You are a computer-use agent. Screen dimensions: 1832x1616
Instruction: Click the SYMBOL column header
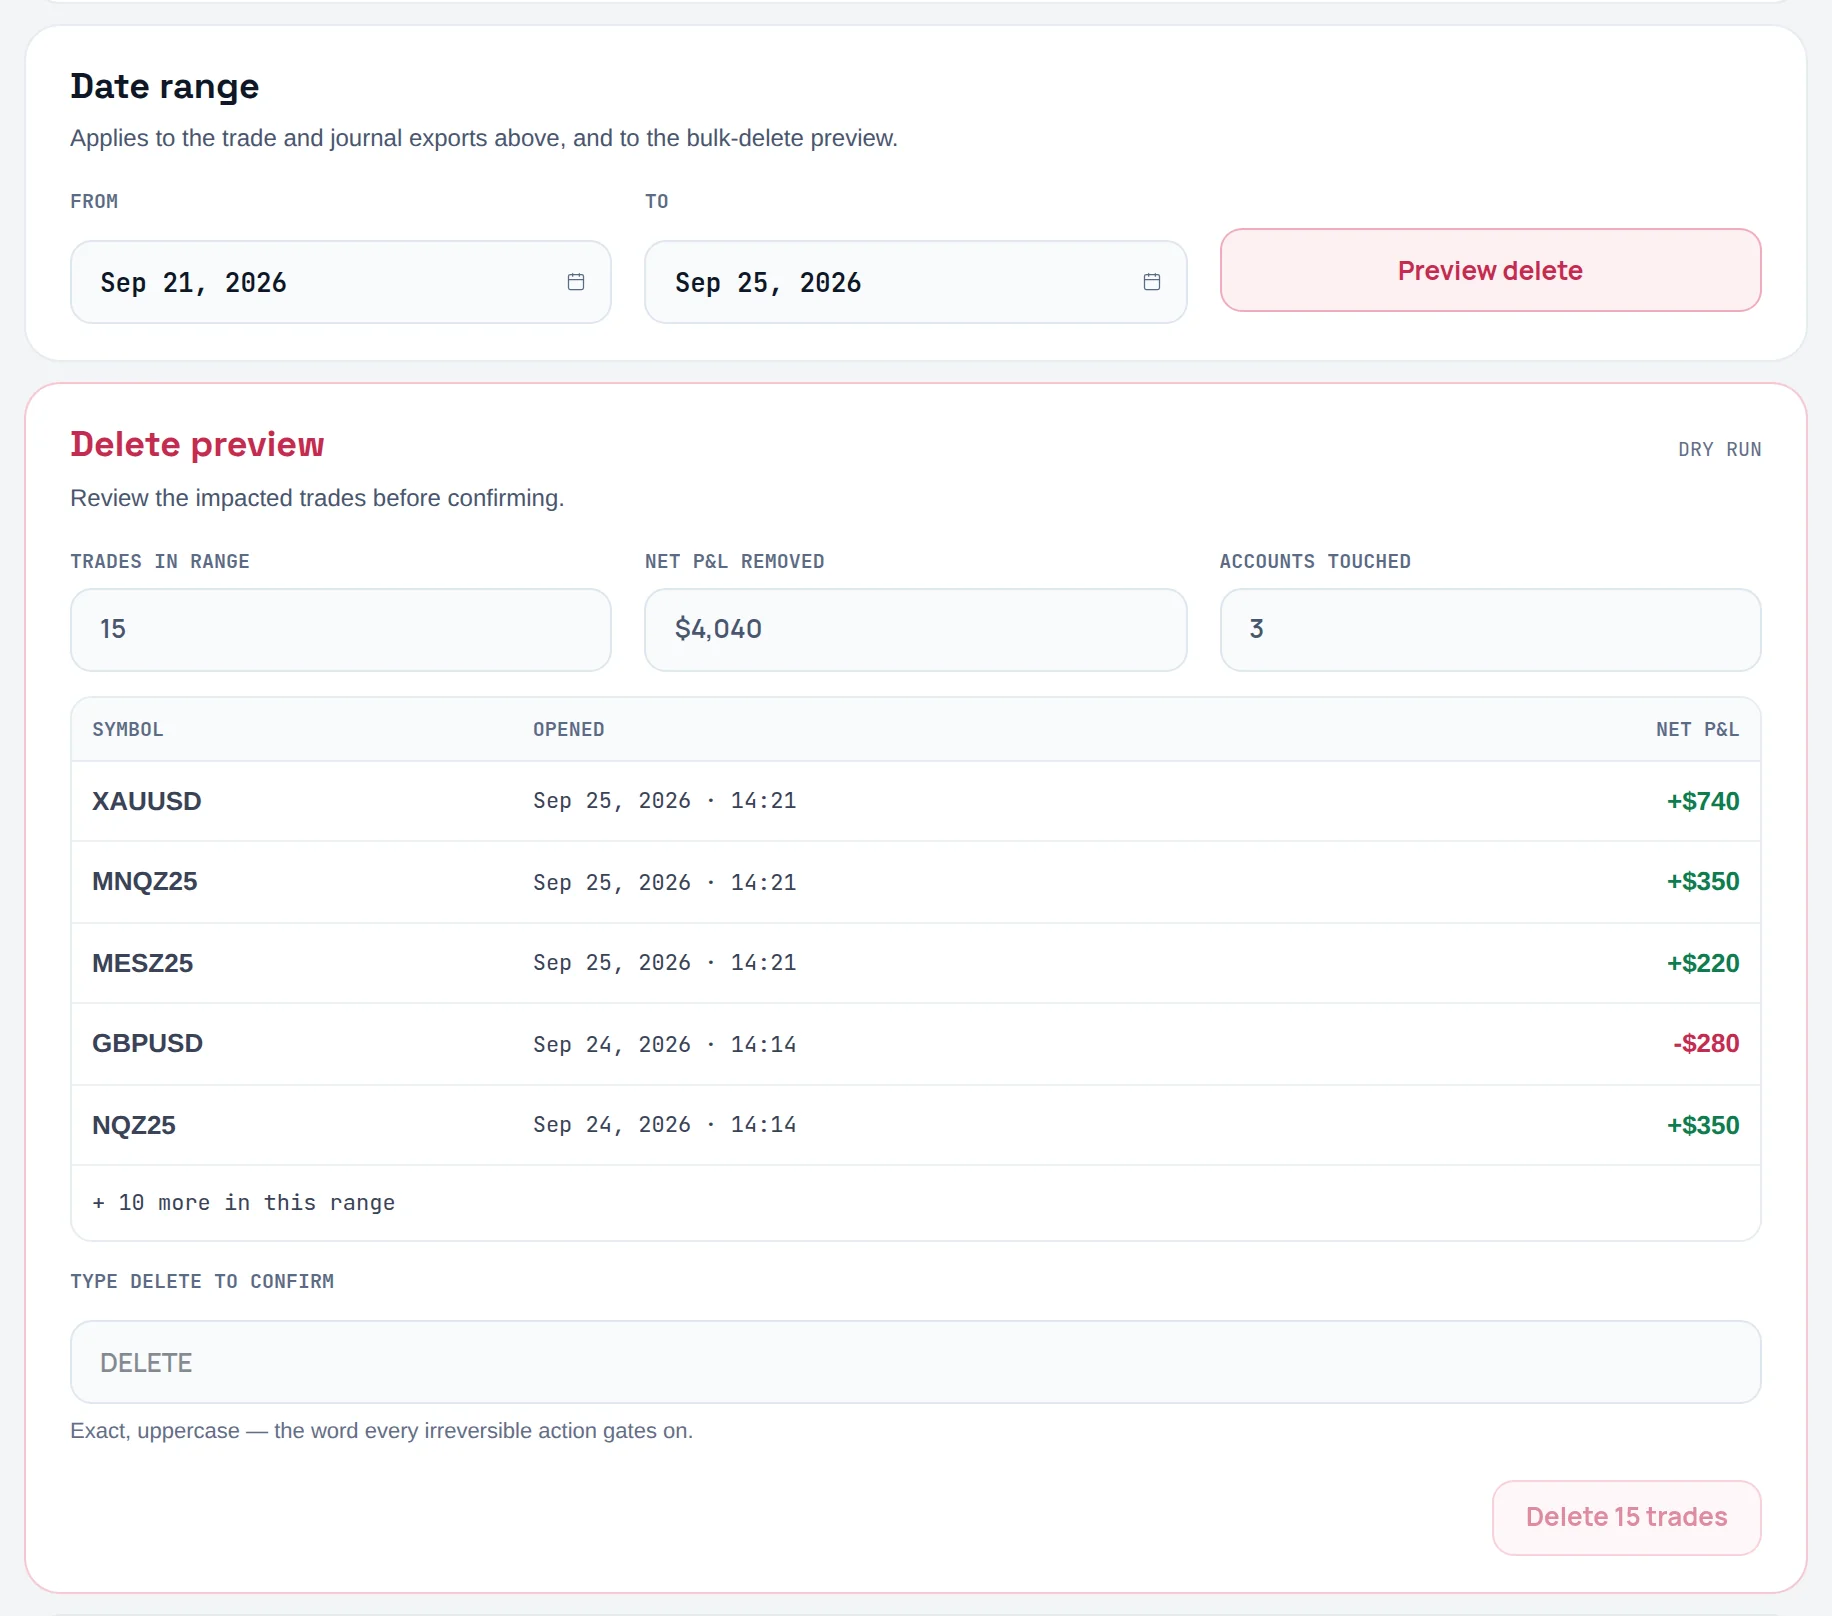coord(128,729)
